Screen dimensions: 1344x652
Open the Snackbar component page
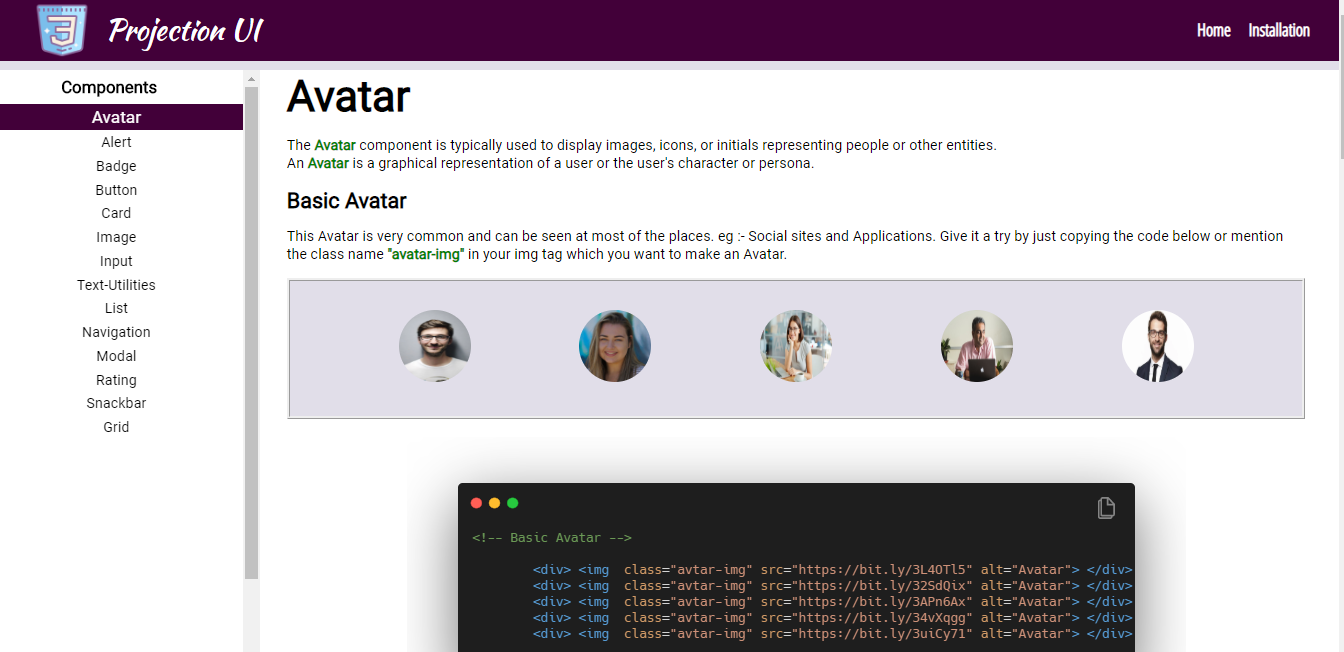pos(116,403)
